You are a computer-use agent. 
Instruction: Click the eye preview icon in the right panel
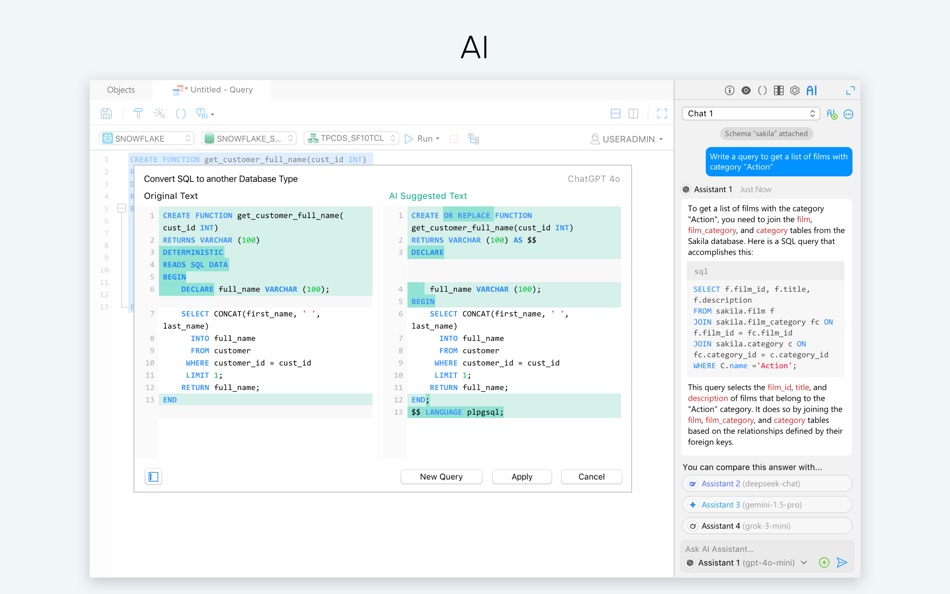pyautogui.click(x=746, y=90)
